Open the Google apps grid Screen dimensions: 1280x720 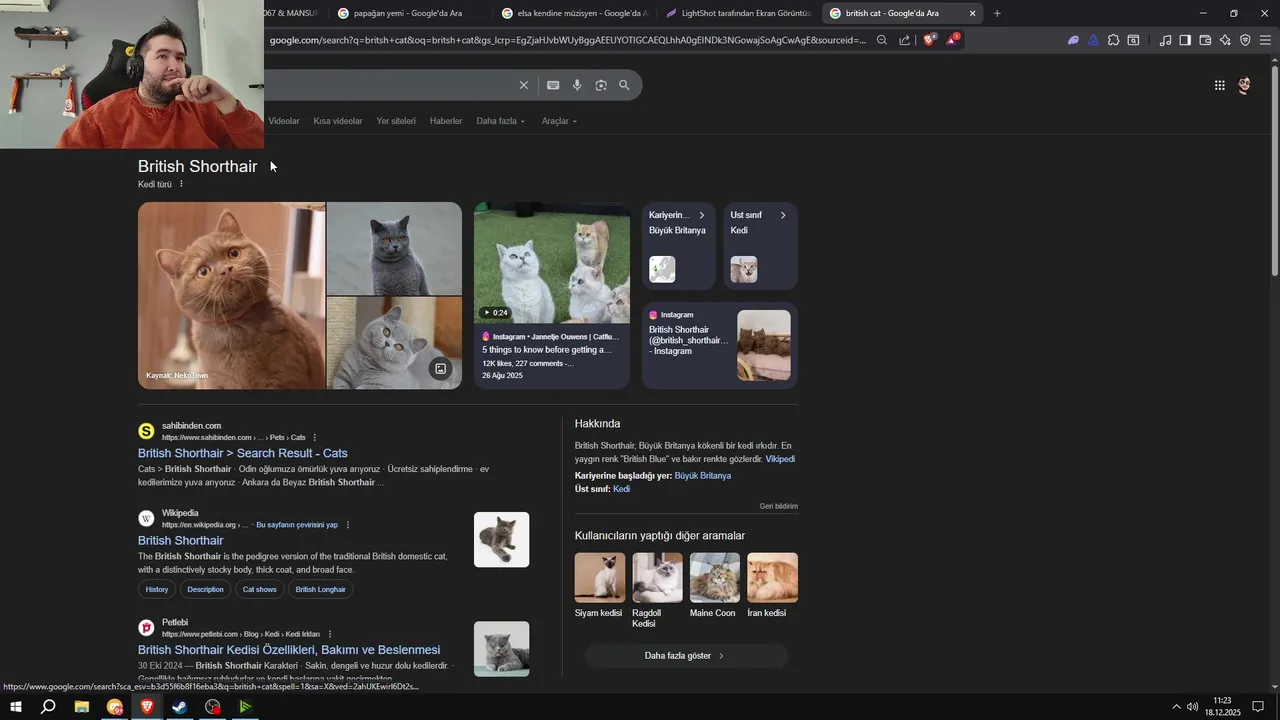(x=1219, y=85)
